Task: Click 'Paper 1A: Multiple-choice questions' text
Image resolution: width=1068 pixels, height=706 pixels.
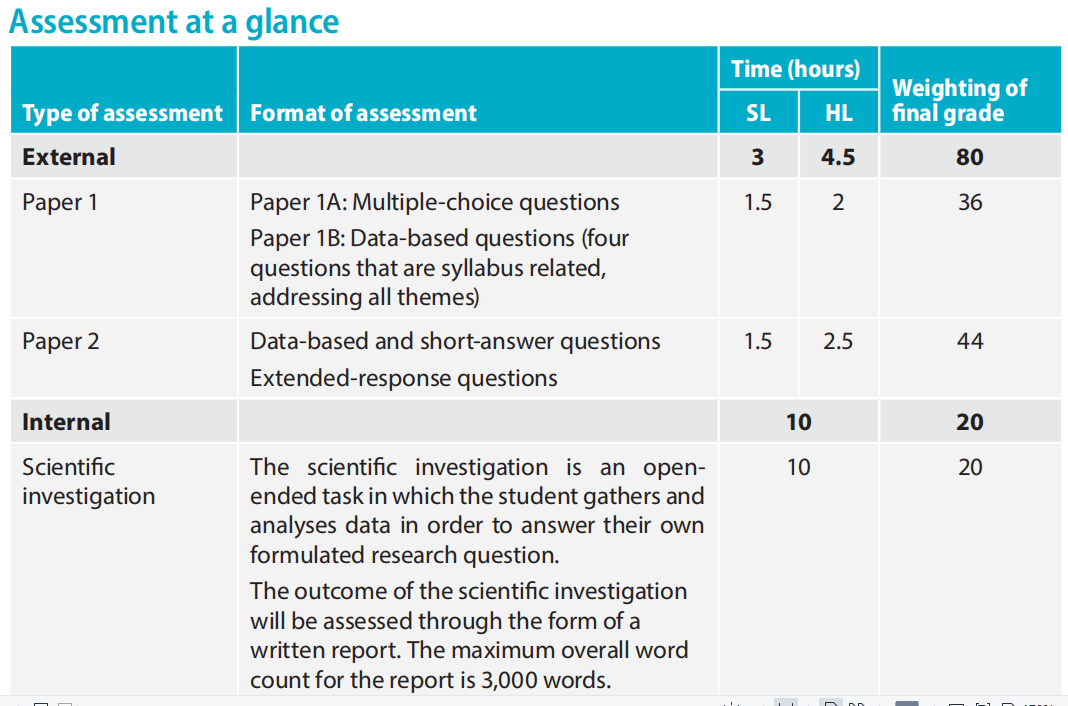Action: [x=435, y=202]
